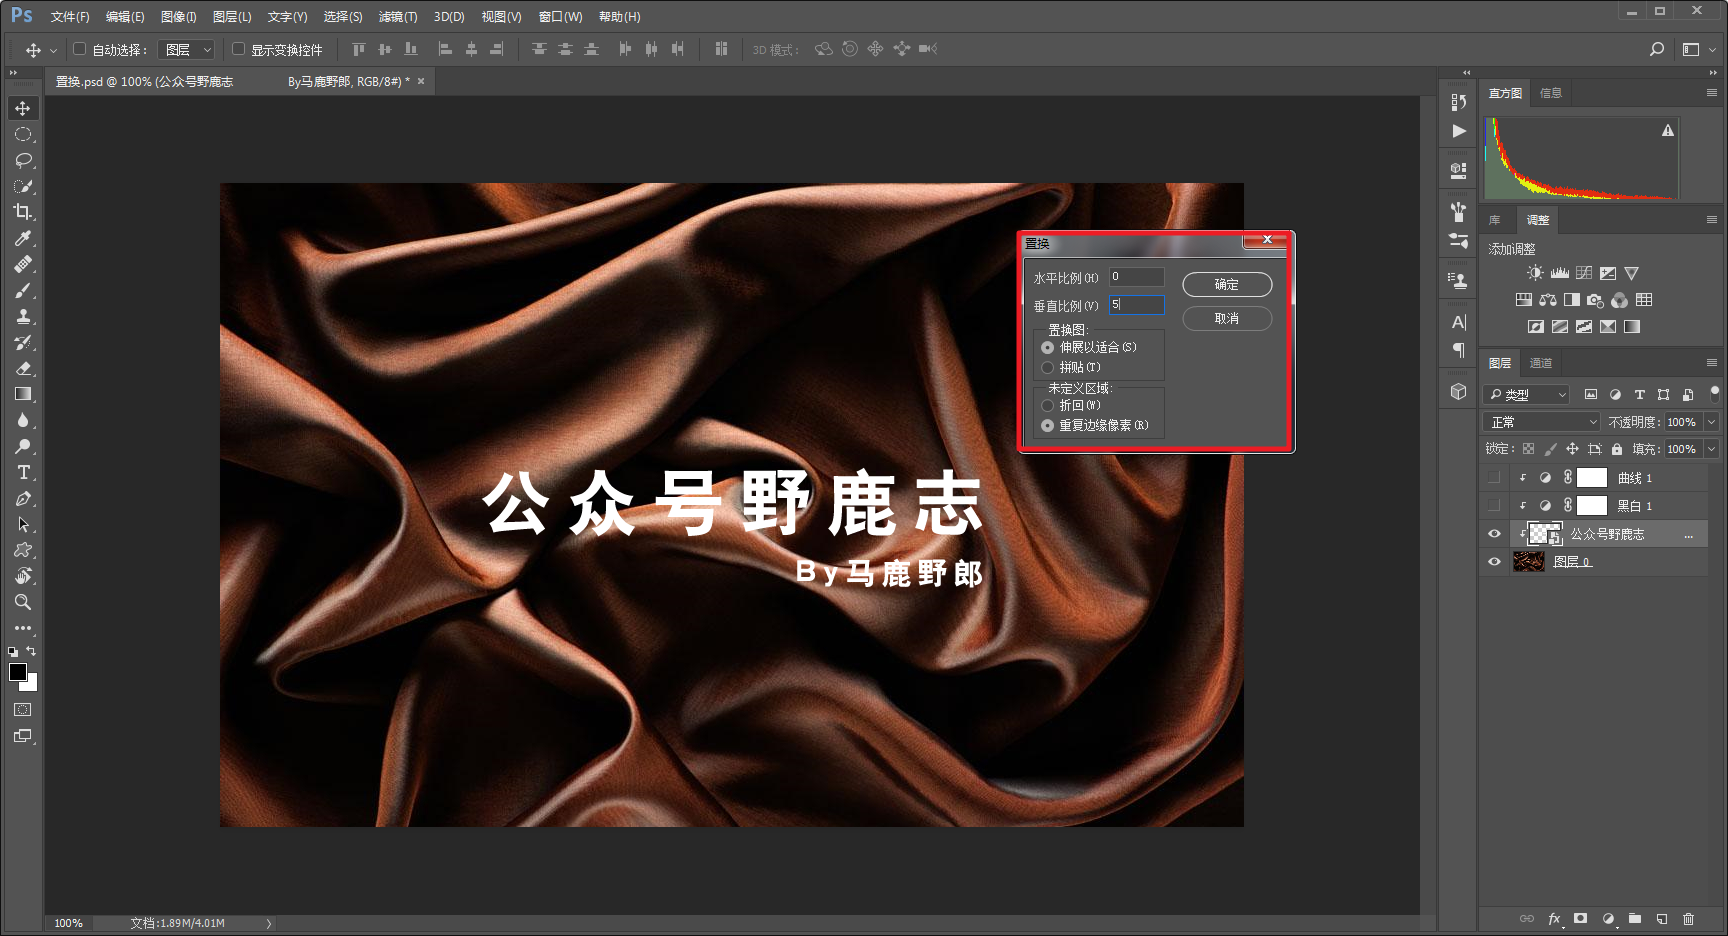This screenshot has width=1728, height=936.
Task: Select the Lasso tool
Action: (x=23, y=160)
